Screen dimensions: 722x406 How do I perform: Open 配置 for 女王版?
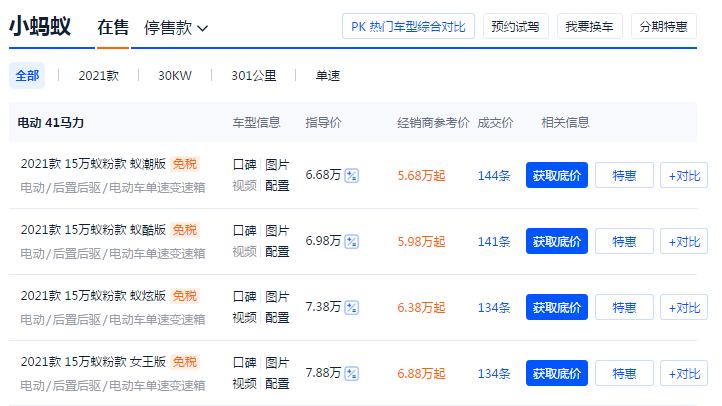(277, 383)
